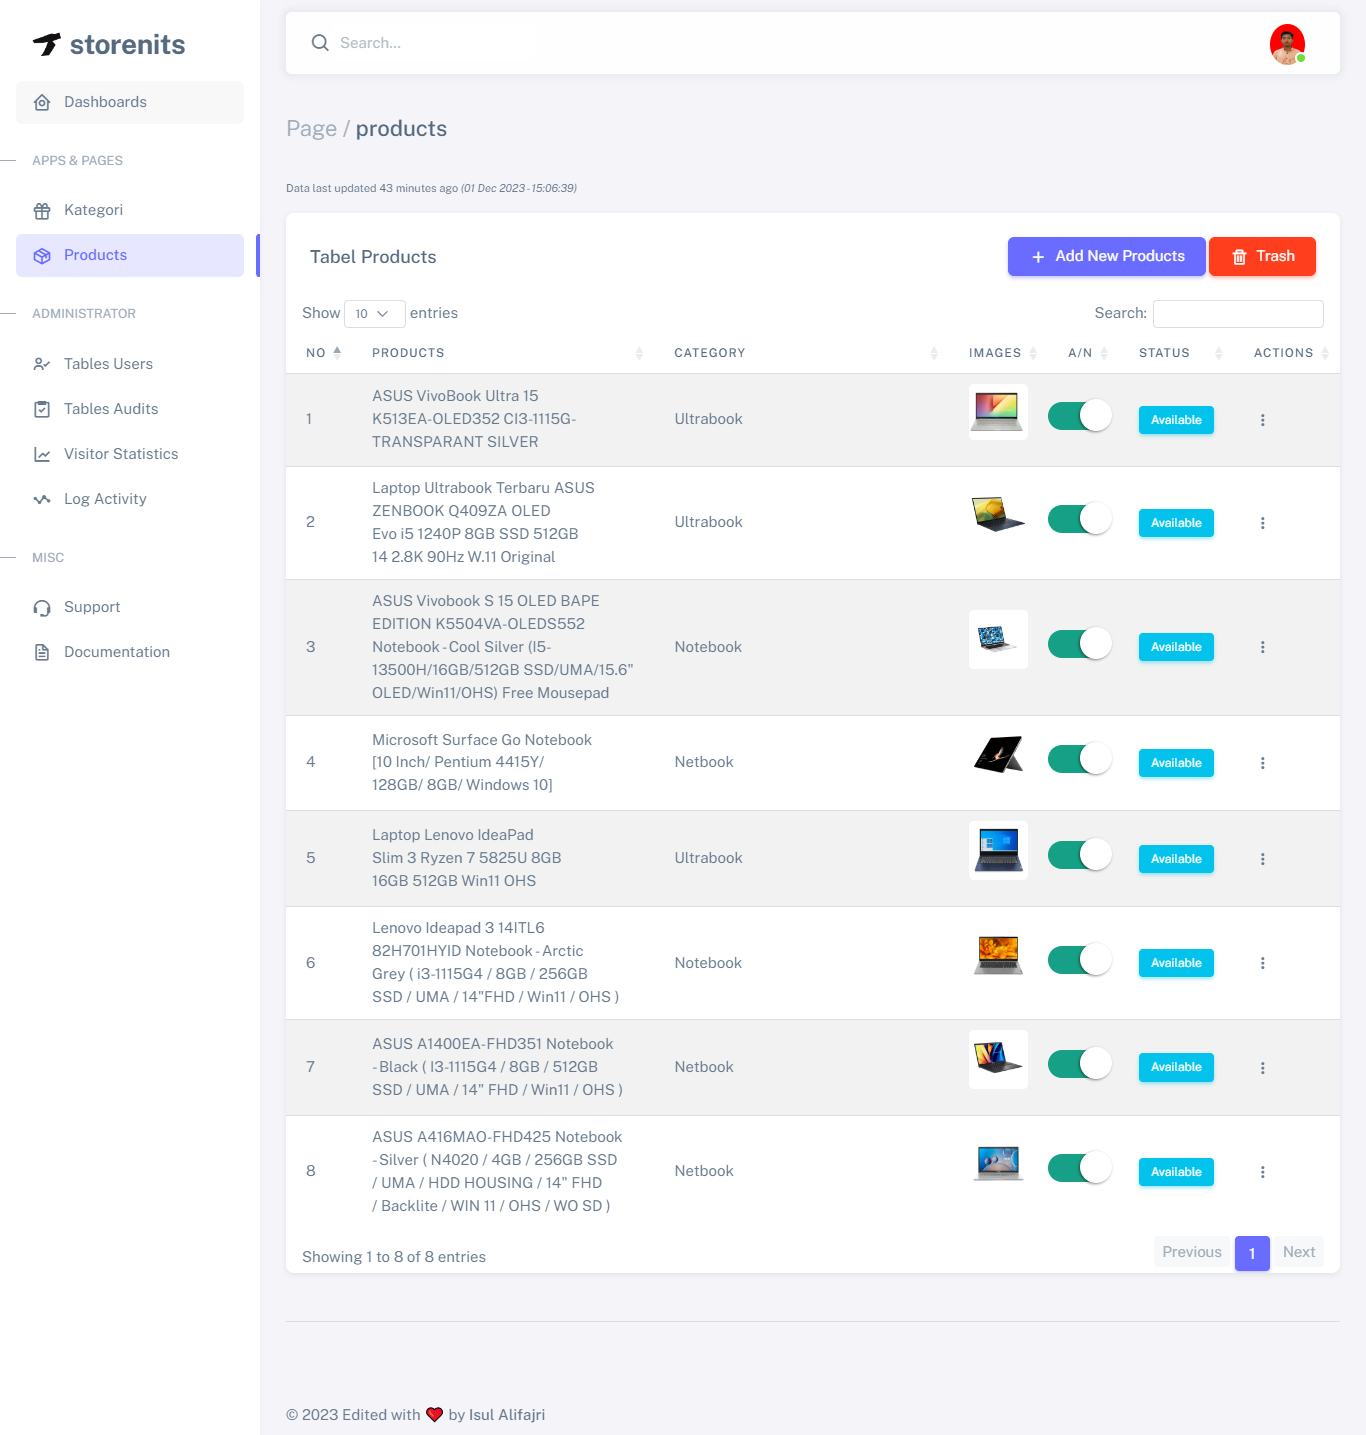Open the Show entries dropdown

(x=374, y=314)
